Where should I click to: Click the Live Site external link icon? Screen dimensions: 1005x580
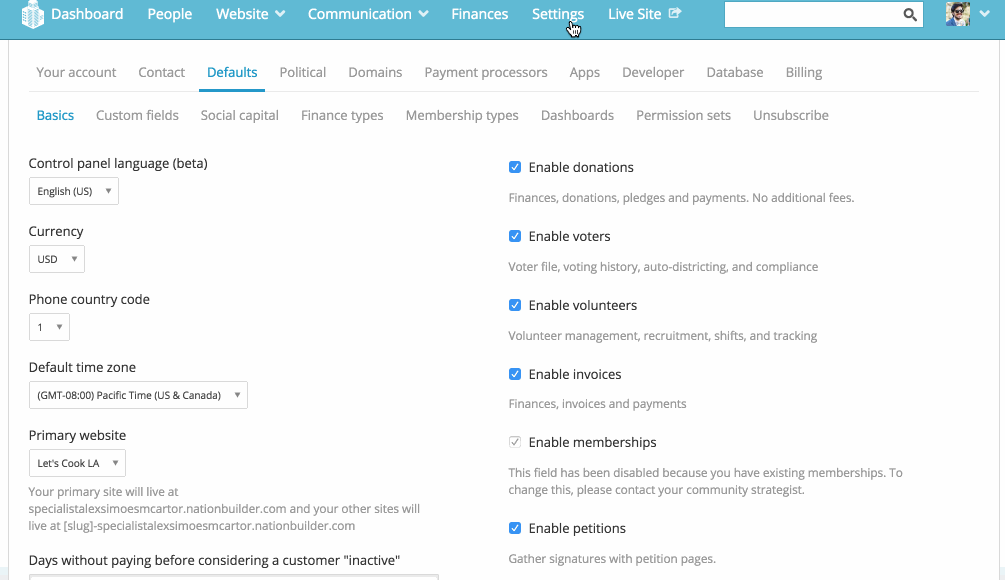point(674,13)
